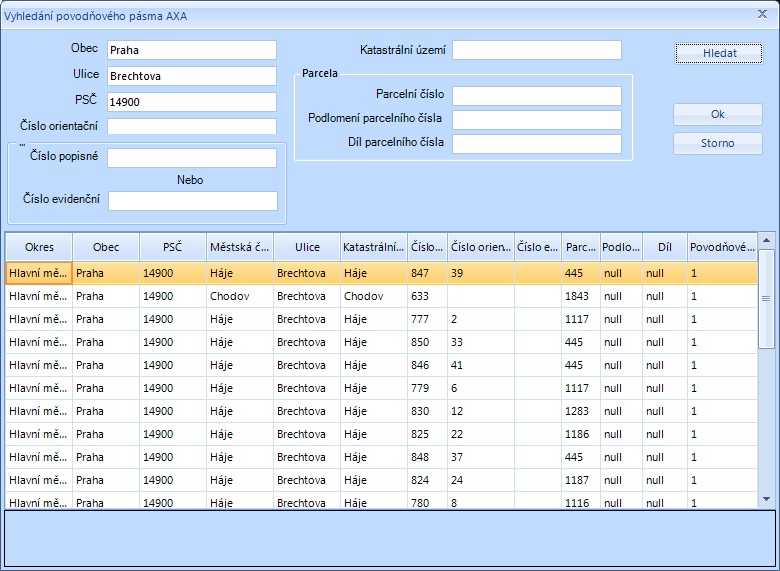Select the row with Číslo 848
Viewport: 780px width, 571px height.
(382, 457)
